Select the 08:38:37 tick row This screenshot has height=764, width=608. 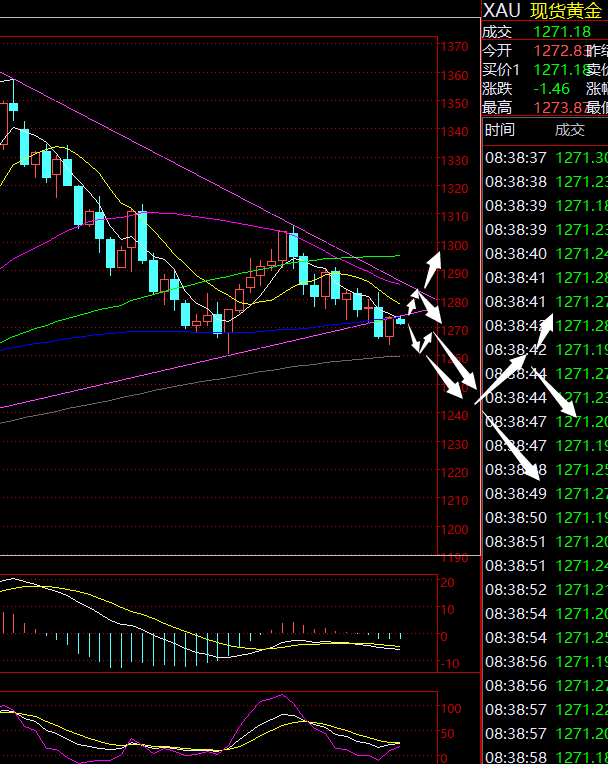pos(546,158)
